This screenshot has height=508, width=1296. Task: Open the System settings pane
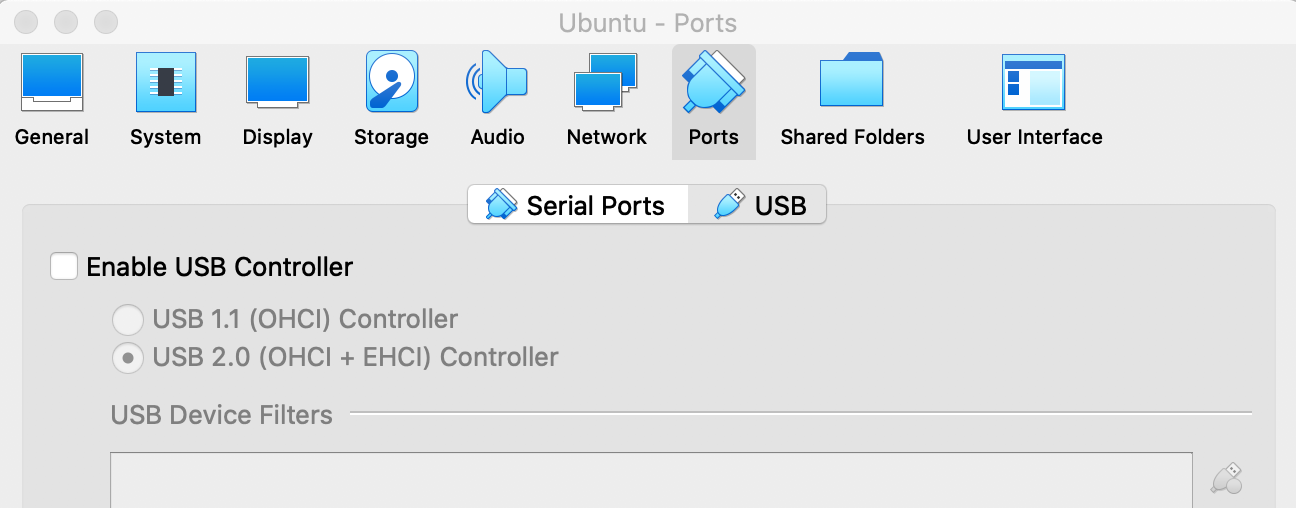[165, 100]
